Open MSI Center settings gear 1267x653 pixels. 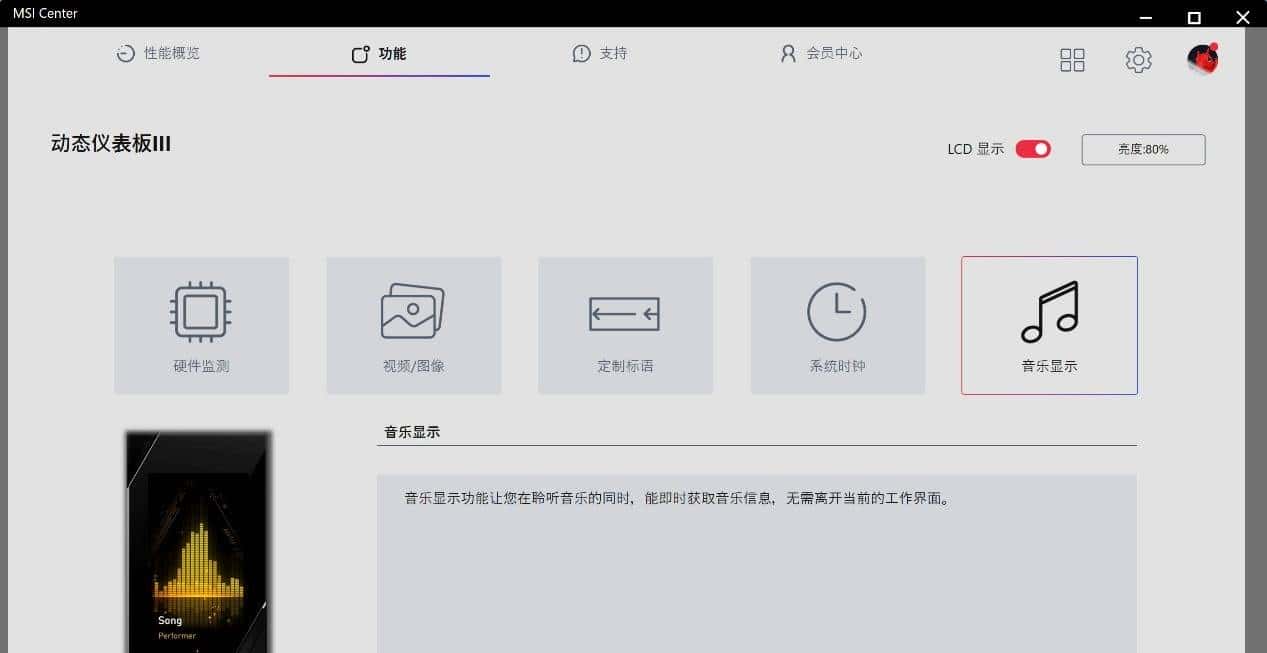click(x=1138, y=60)
